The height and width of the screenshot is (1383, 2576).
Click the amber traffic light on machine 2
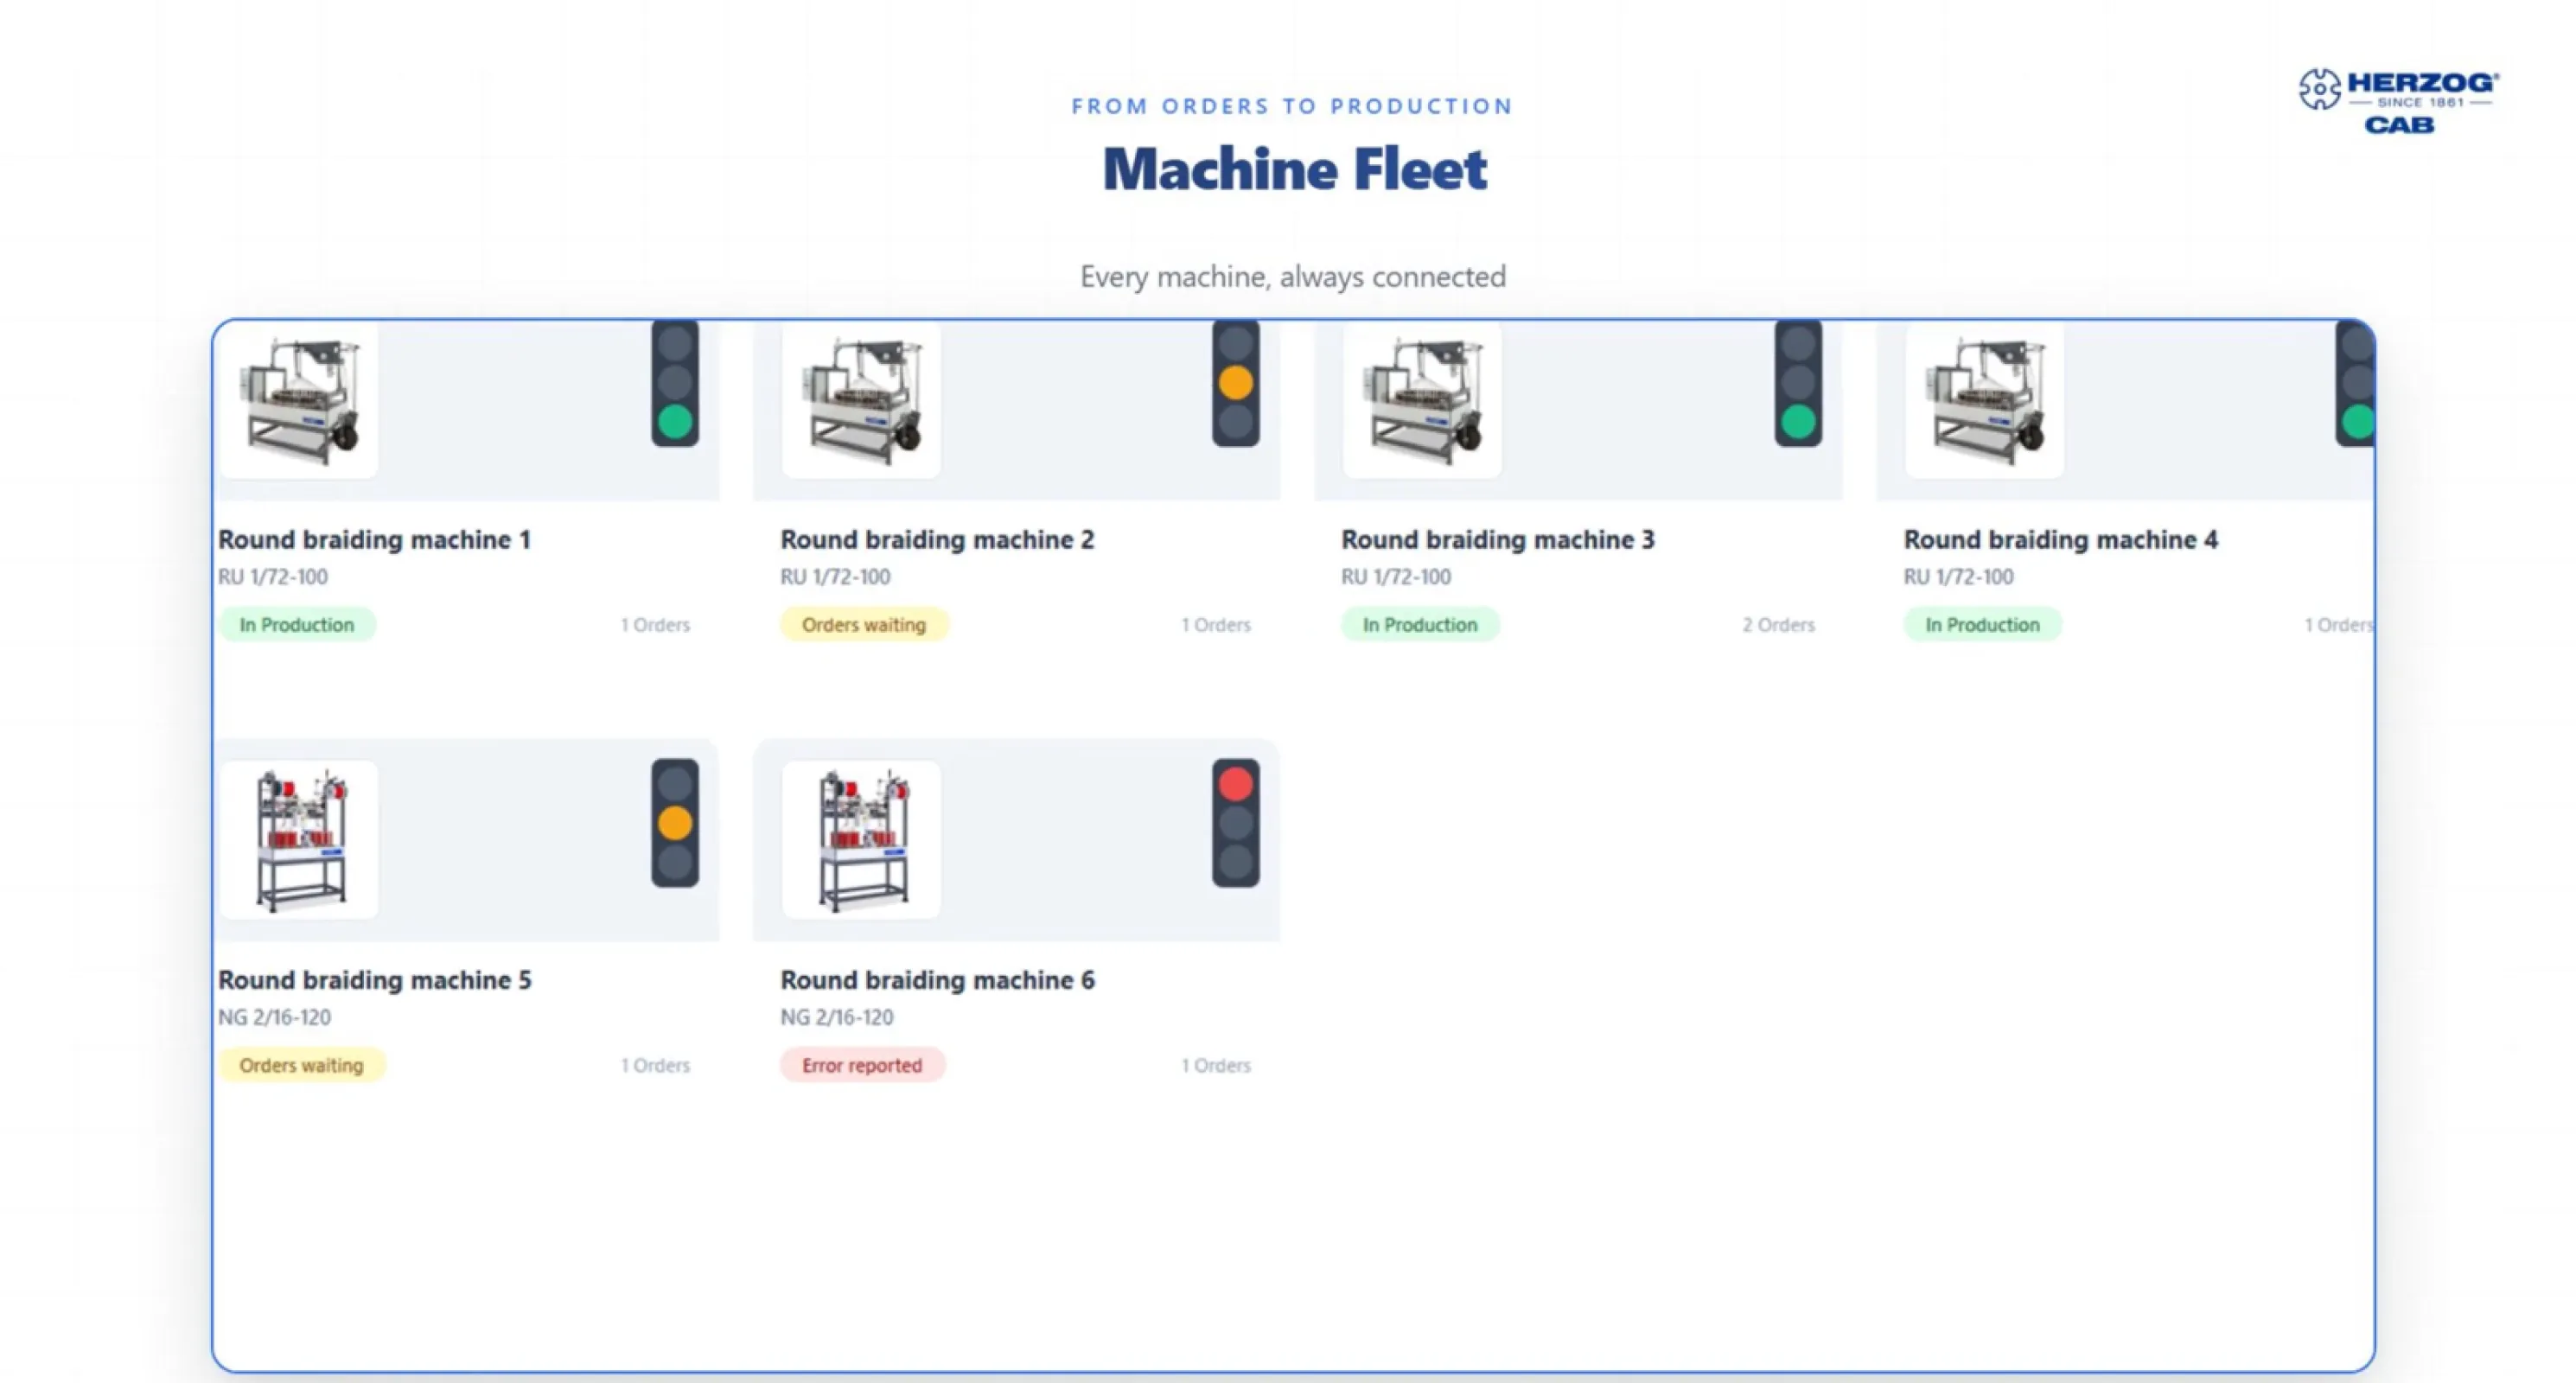(1236, 383)
